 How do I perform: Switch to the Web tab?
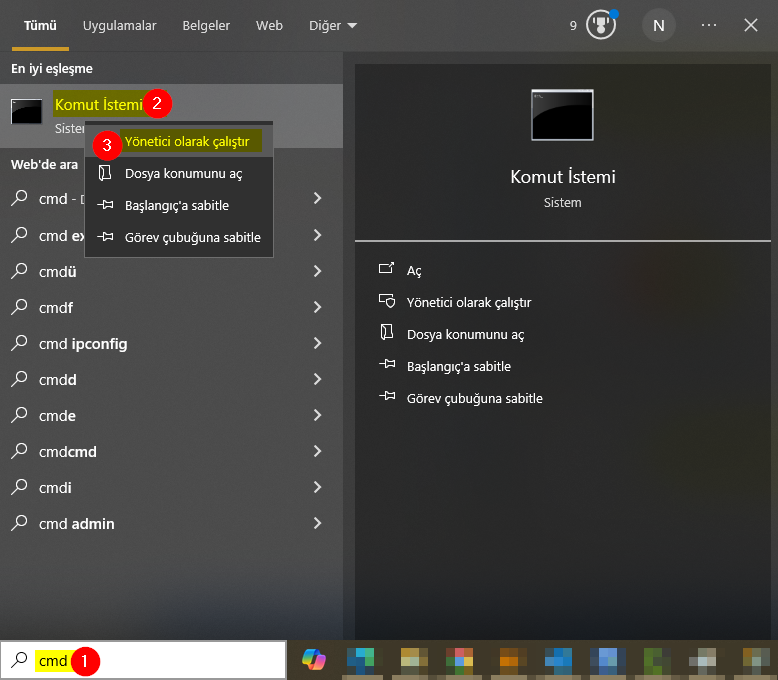269,25
